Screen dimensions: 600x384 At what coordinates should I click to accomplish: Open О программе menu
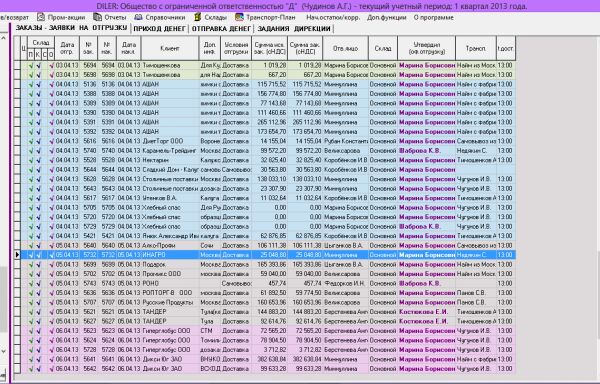(434, 18)
